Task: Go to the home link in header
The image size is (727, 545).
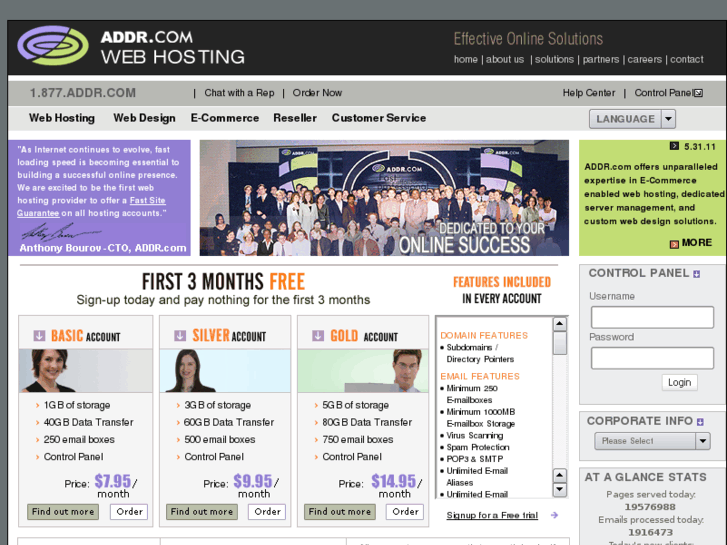Action: point(466,59)
